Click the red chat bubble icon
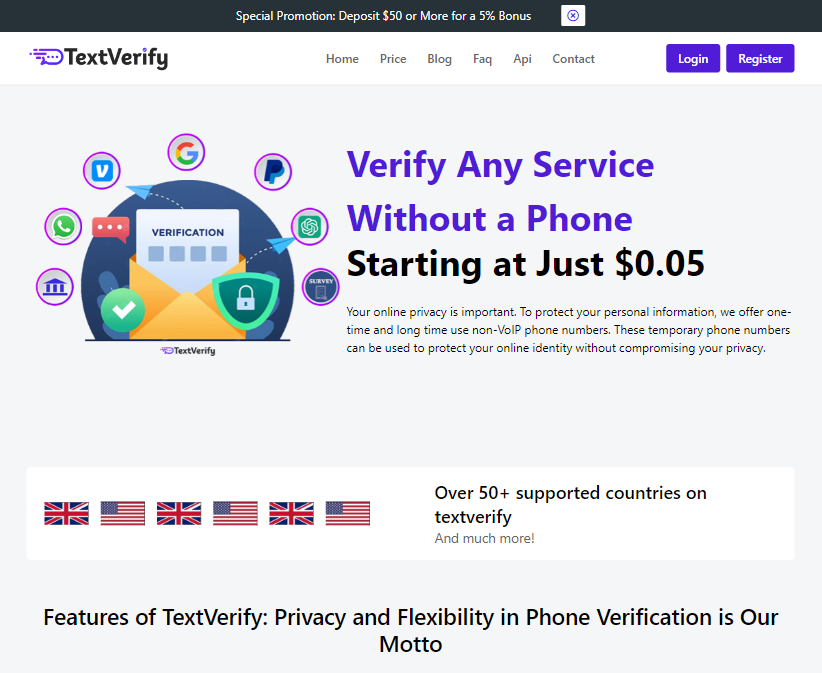This screenshot has height=673, width=822. coord(110,228)
